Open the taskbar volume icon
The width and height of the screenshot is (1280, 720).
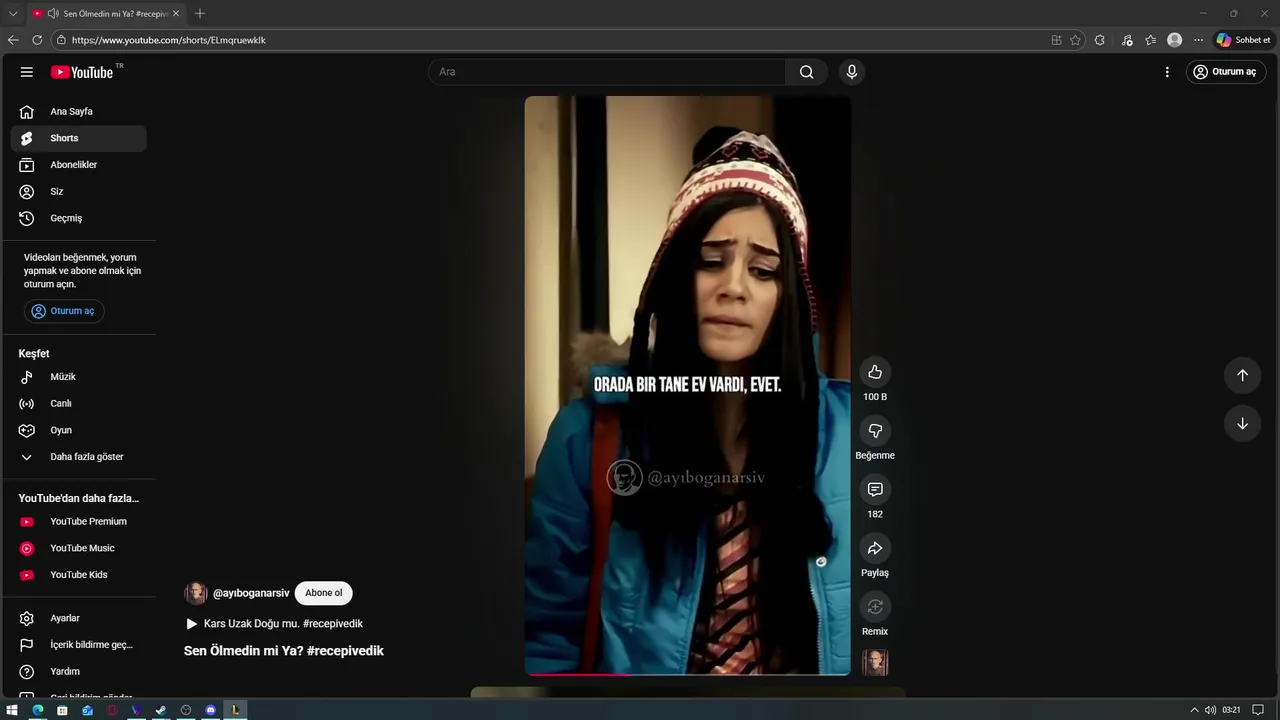[x=1210, y=710]
